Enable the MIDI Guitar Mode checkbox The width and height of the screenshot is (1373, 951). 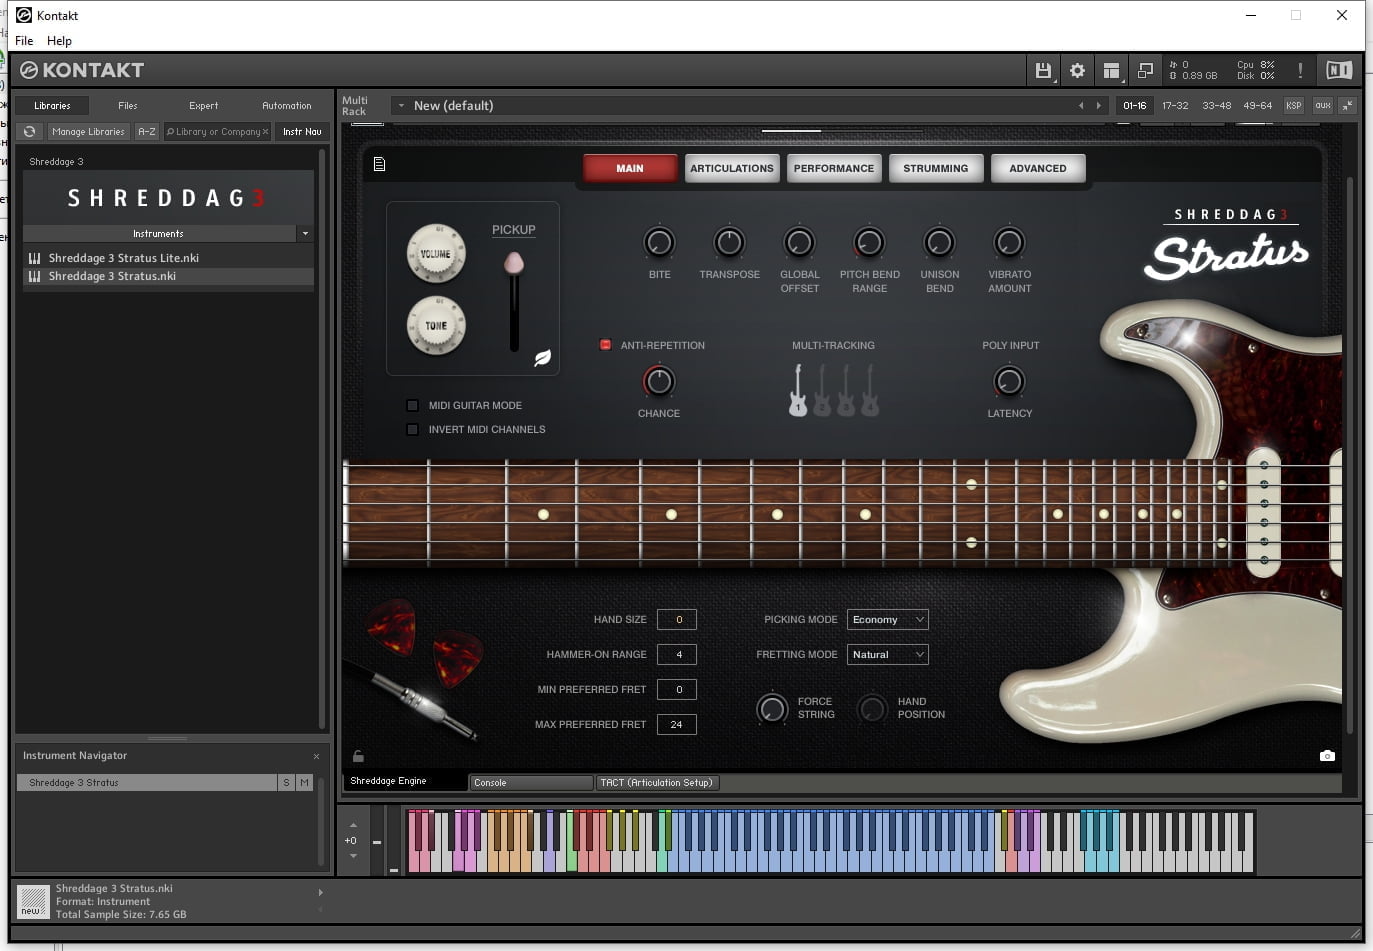pos(412,405)
